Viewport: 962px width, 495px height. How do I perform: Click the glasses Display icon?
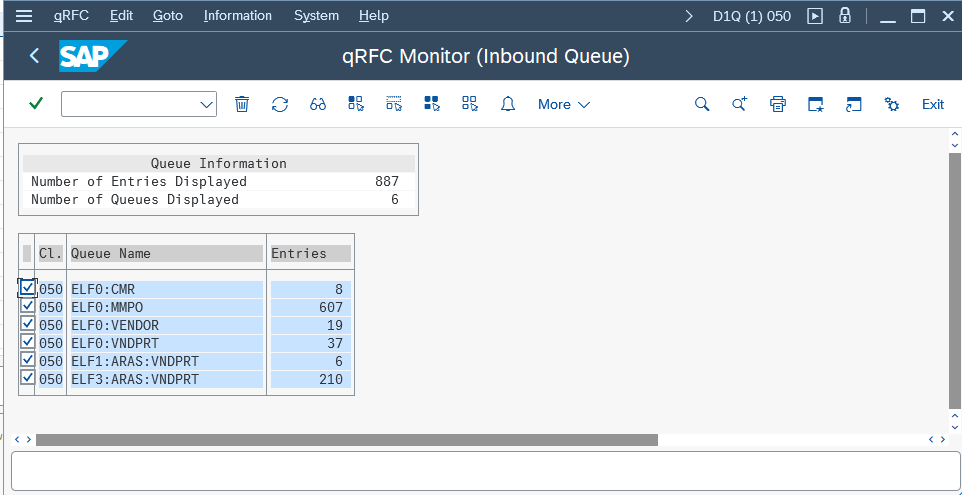[x=318, y=104]
